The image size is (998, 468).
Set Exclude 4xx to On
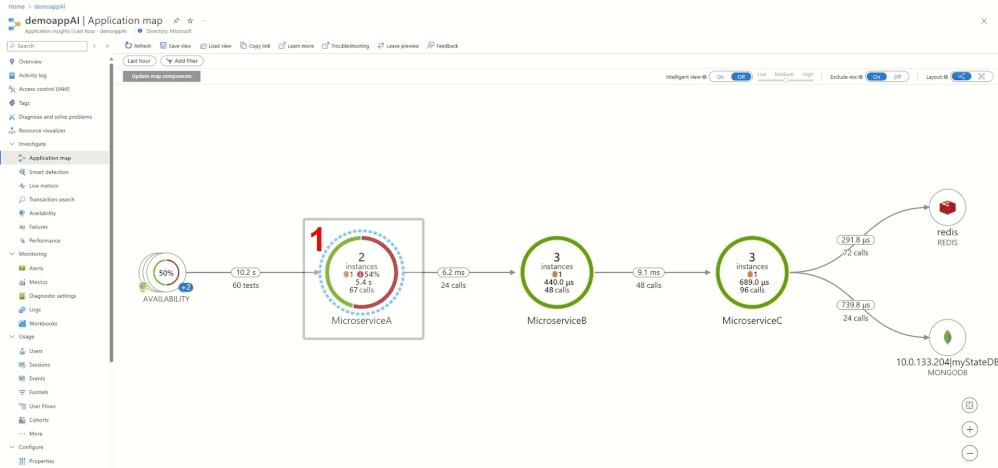tap(876, 76)
